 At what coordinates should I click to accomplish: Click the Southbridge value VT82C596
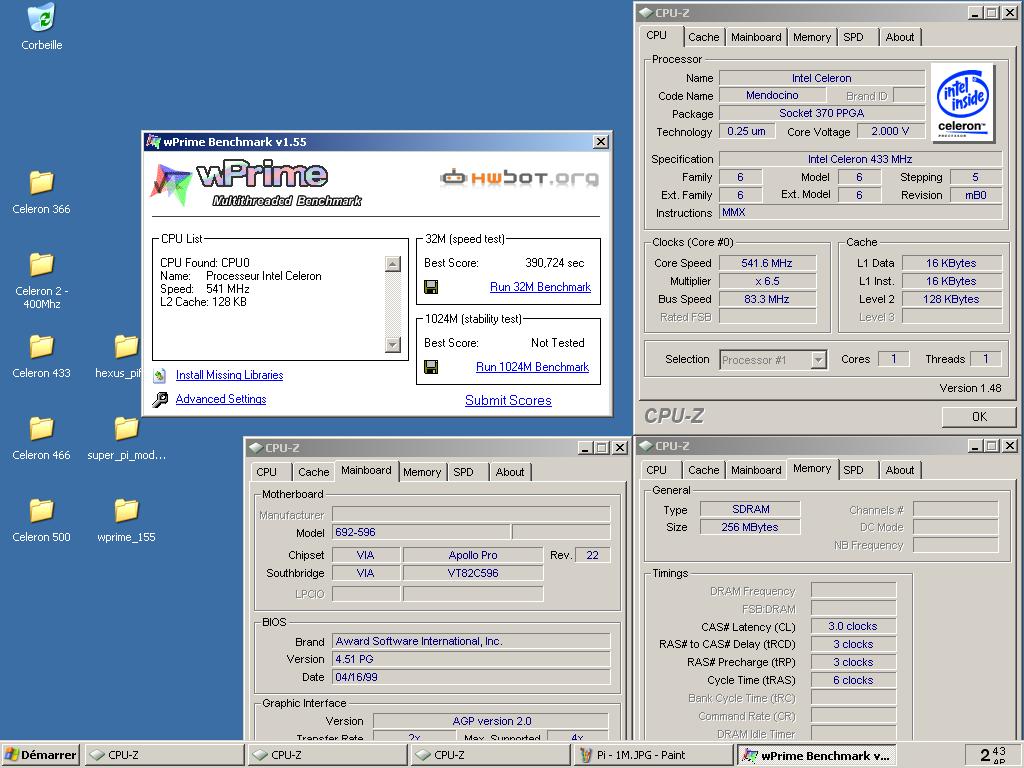(473, 573)
